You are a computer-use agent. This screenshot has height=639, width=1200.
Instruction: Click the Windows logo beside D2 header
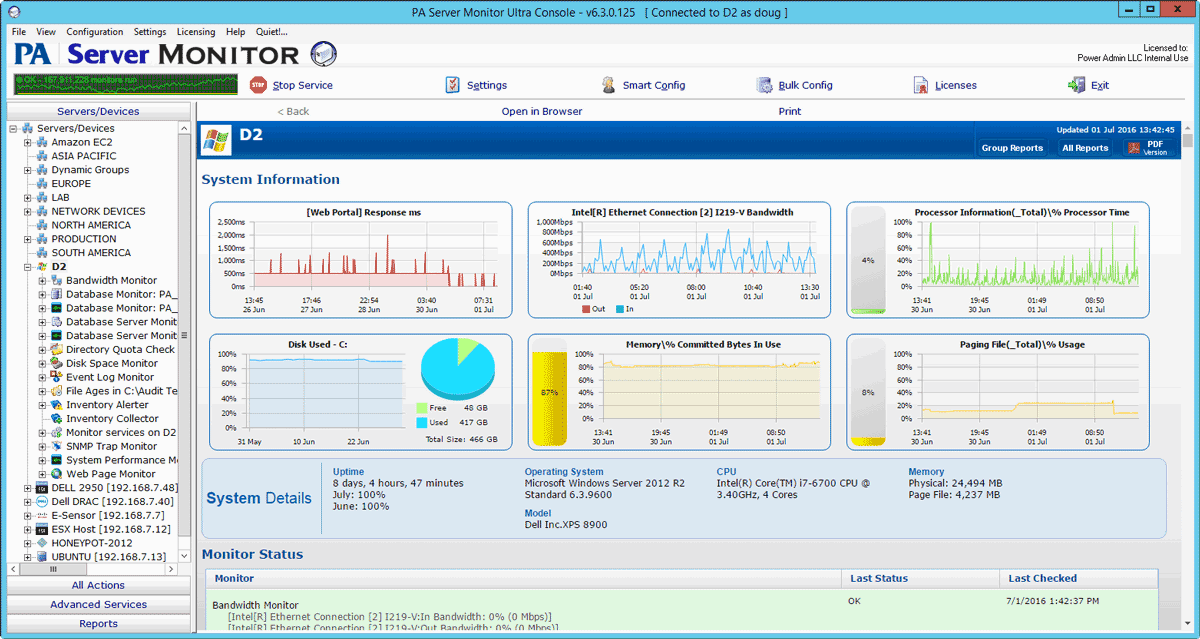pyautogui.click(x=216, y=139)
